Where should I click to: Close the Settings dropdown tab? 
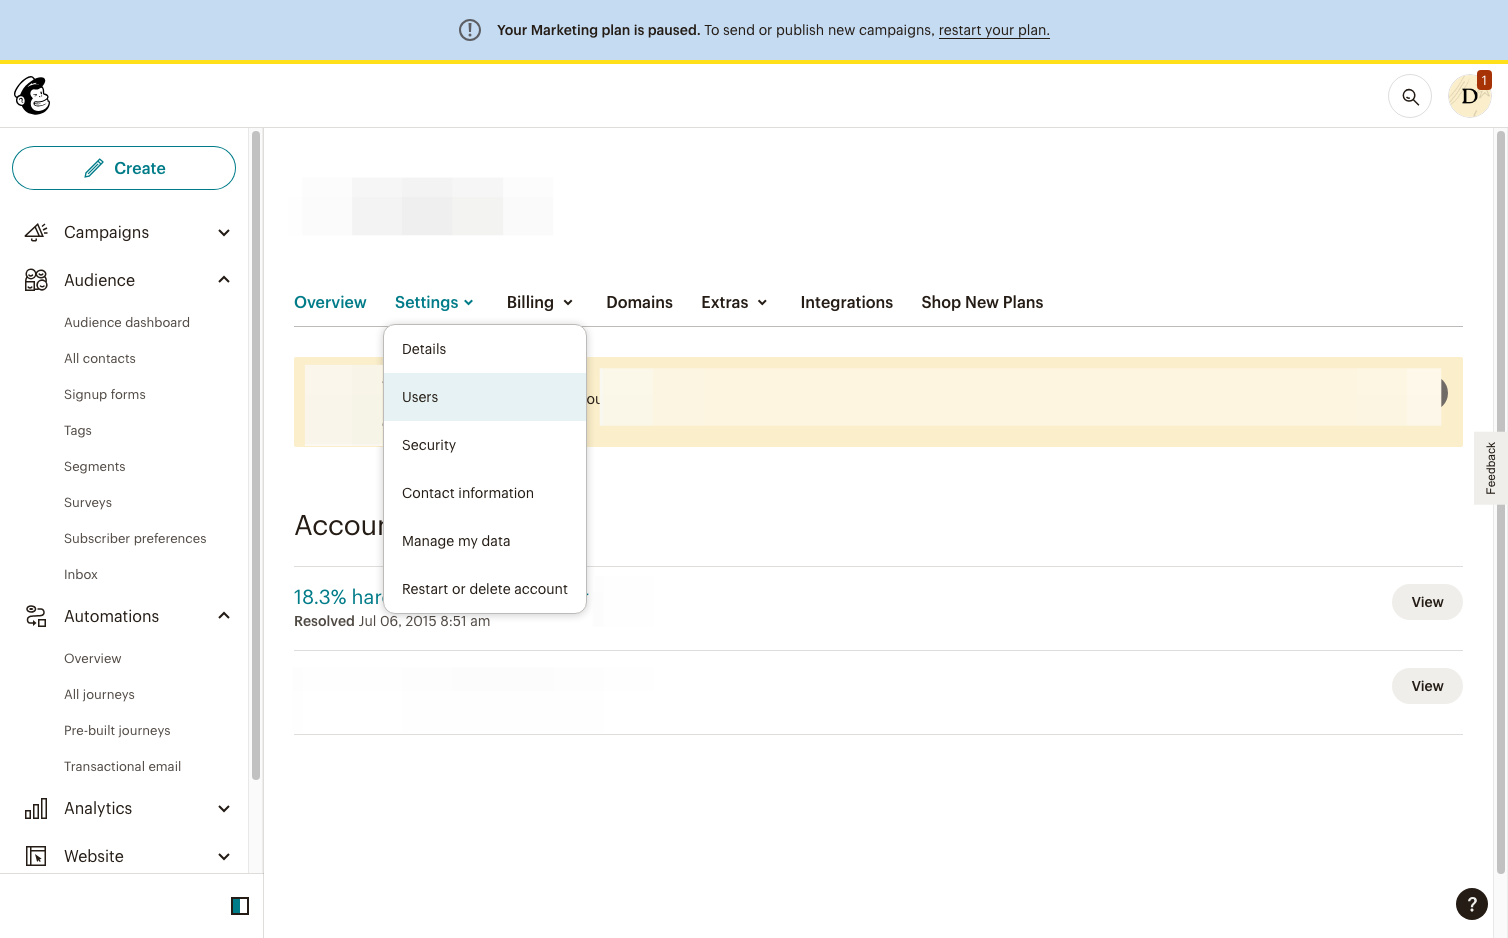[x=434, y=302]
